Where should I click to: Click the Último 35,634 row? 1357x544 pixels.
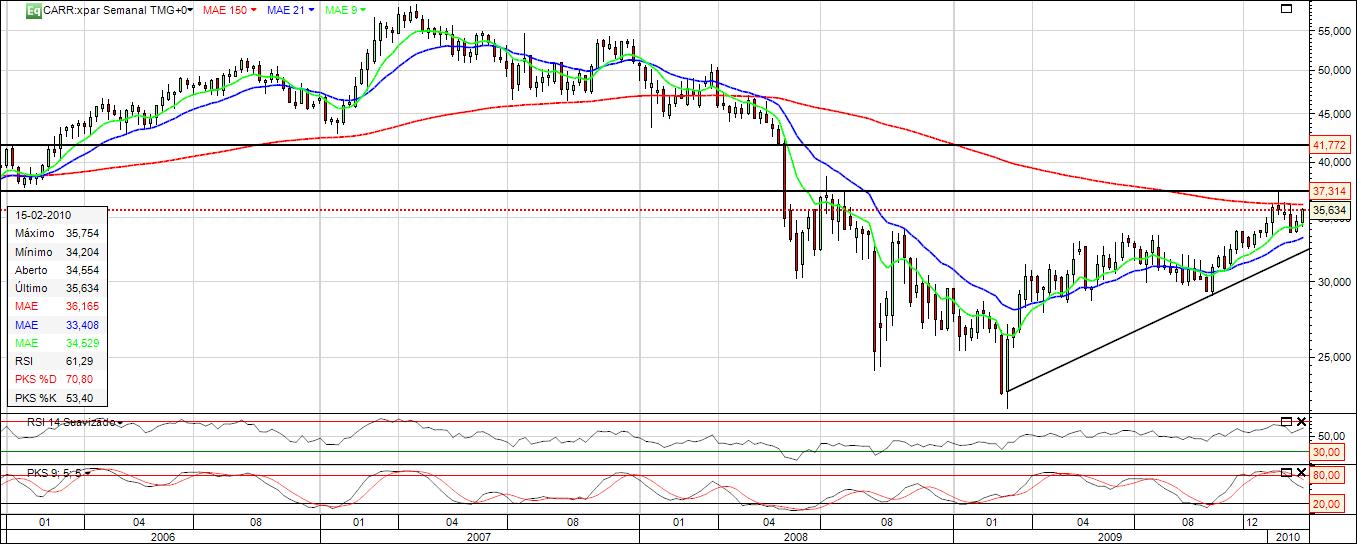pyautogui.click(x=57, y=288)
